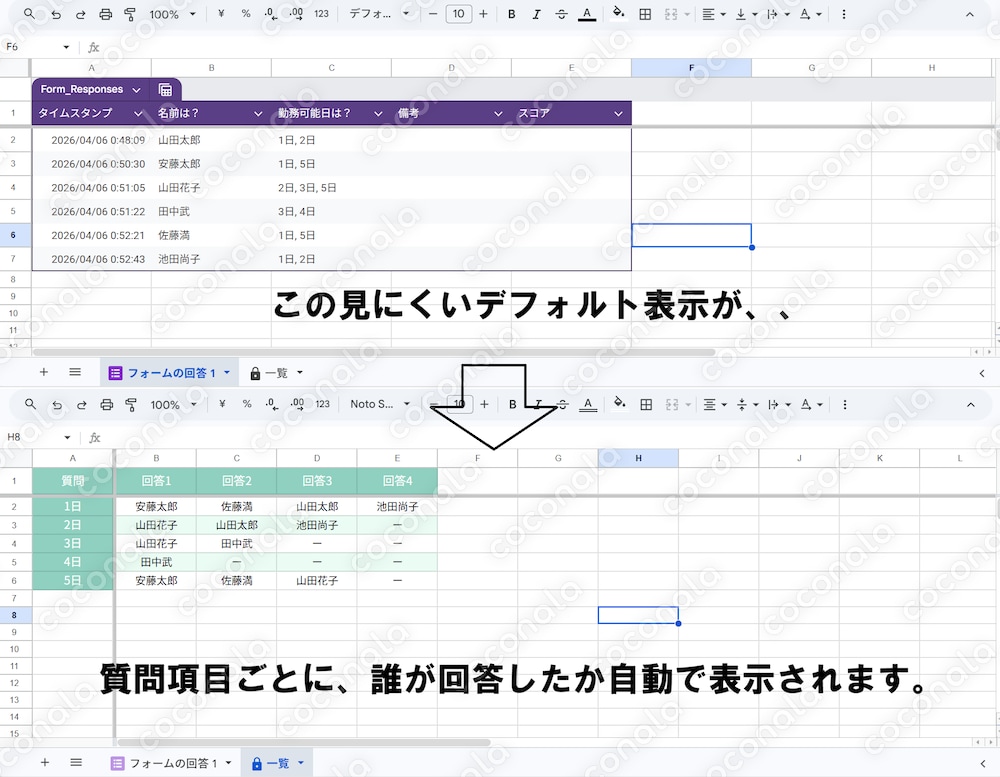
Task: Open the タイムスタンプ column filter dropdown
Action: [138, 114]
